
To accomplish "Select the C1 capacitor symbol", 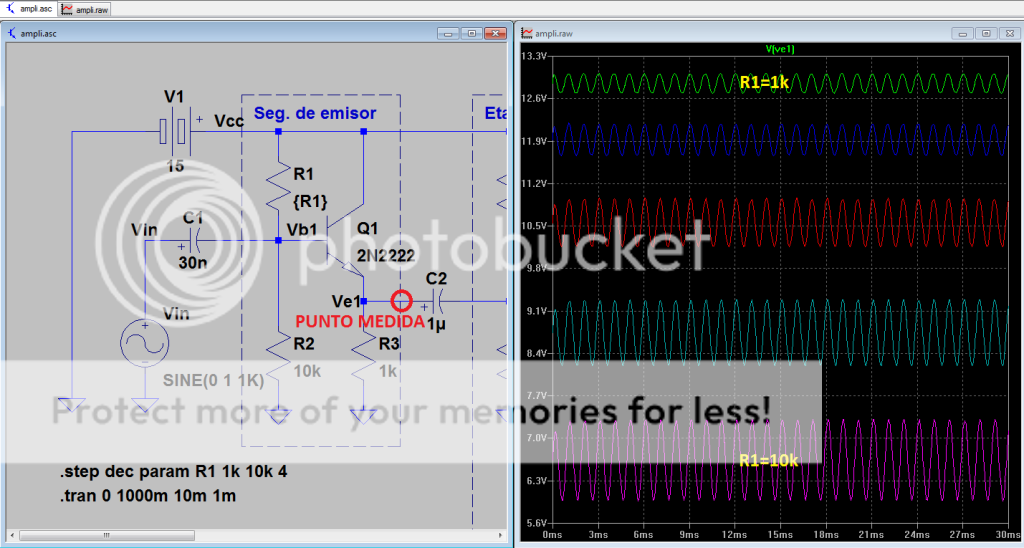I will tap(193, 240).
